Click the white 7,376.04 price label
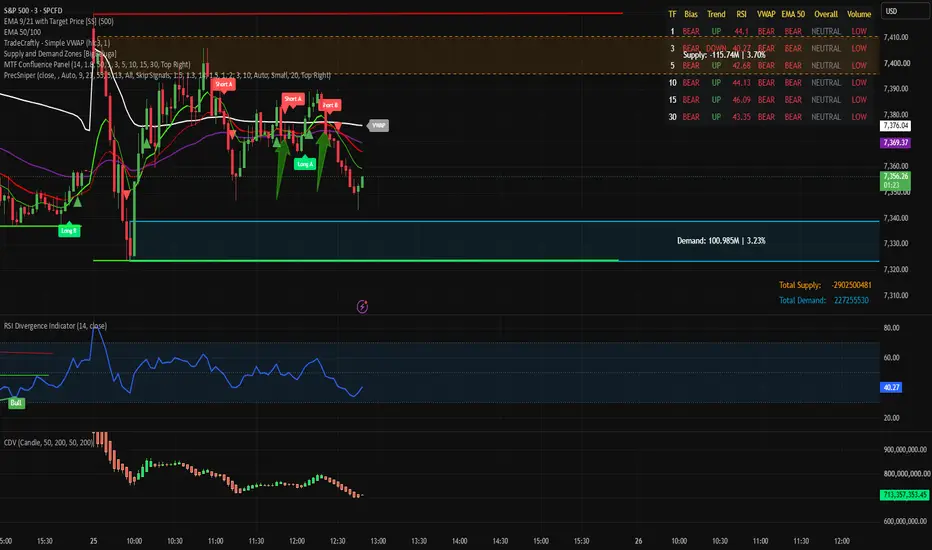932x550 pixels. (x=895, y=125)
